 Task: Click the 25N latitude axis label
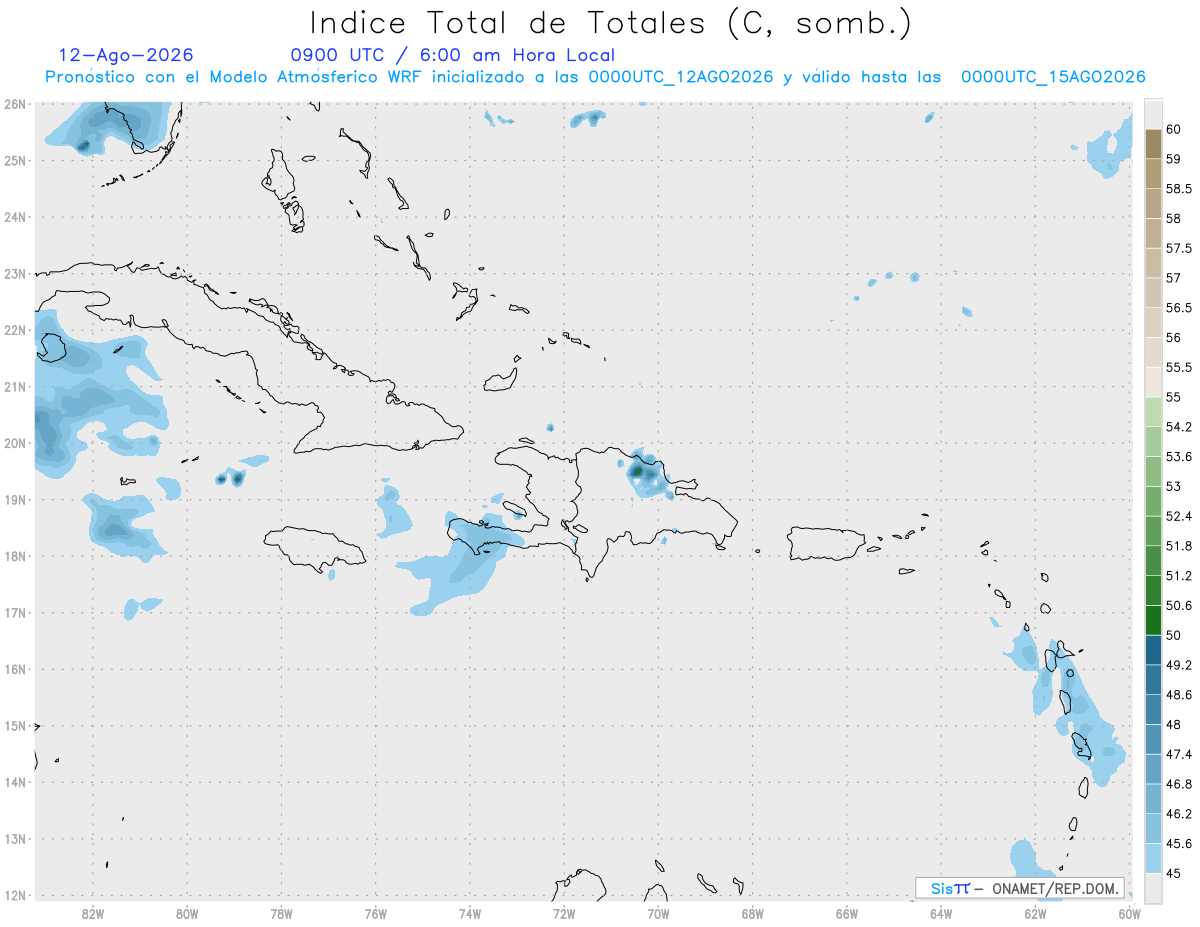14,160
